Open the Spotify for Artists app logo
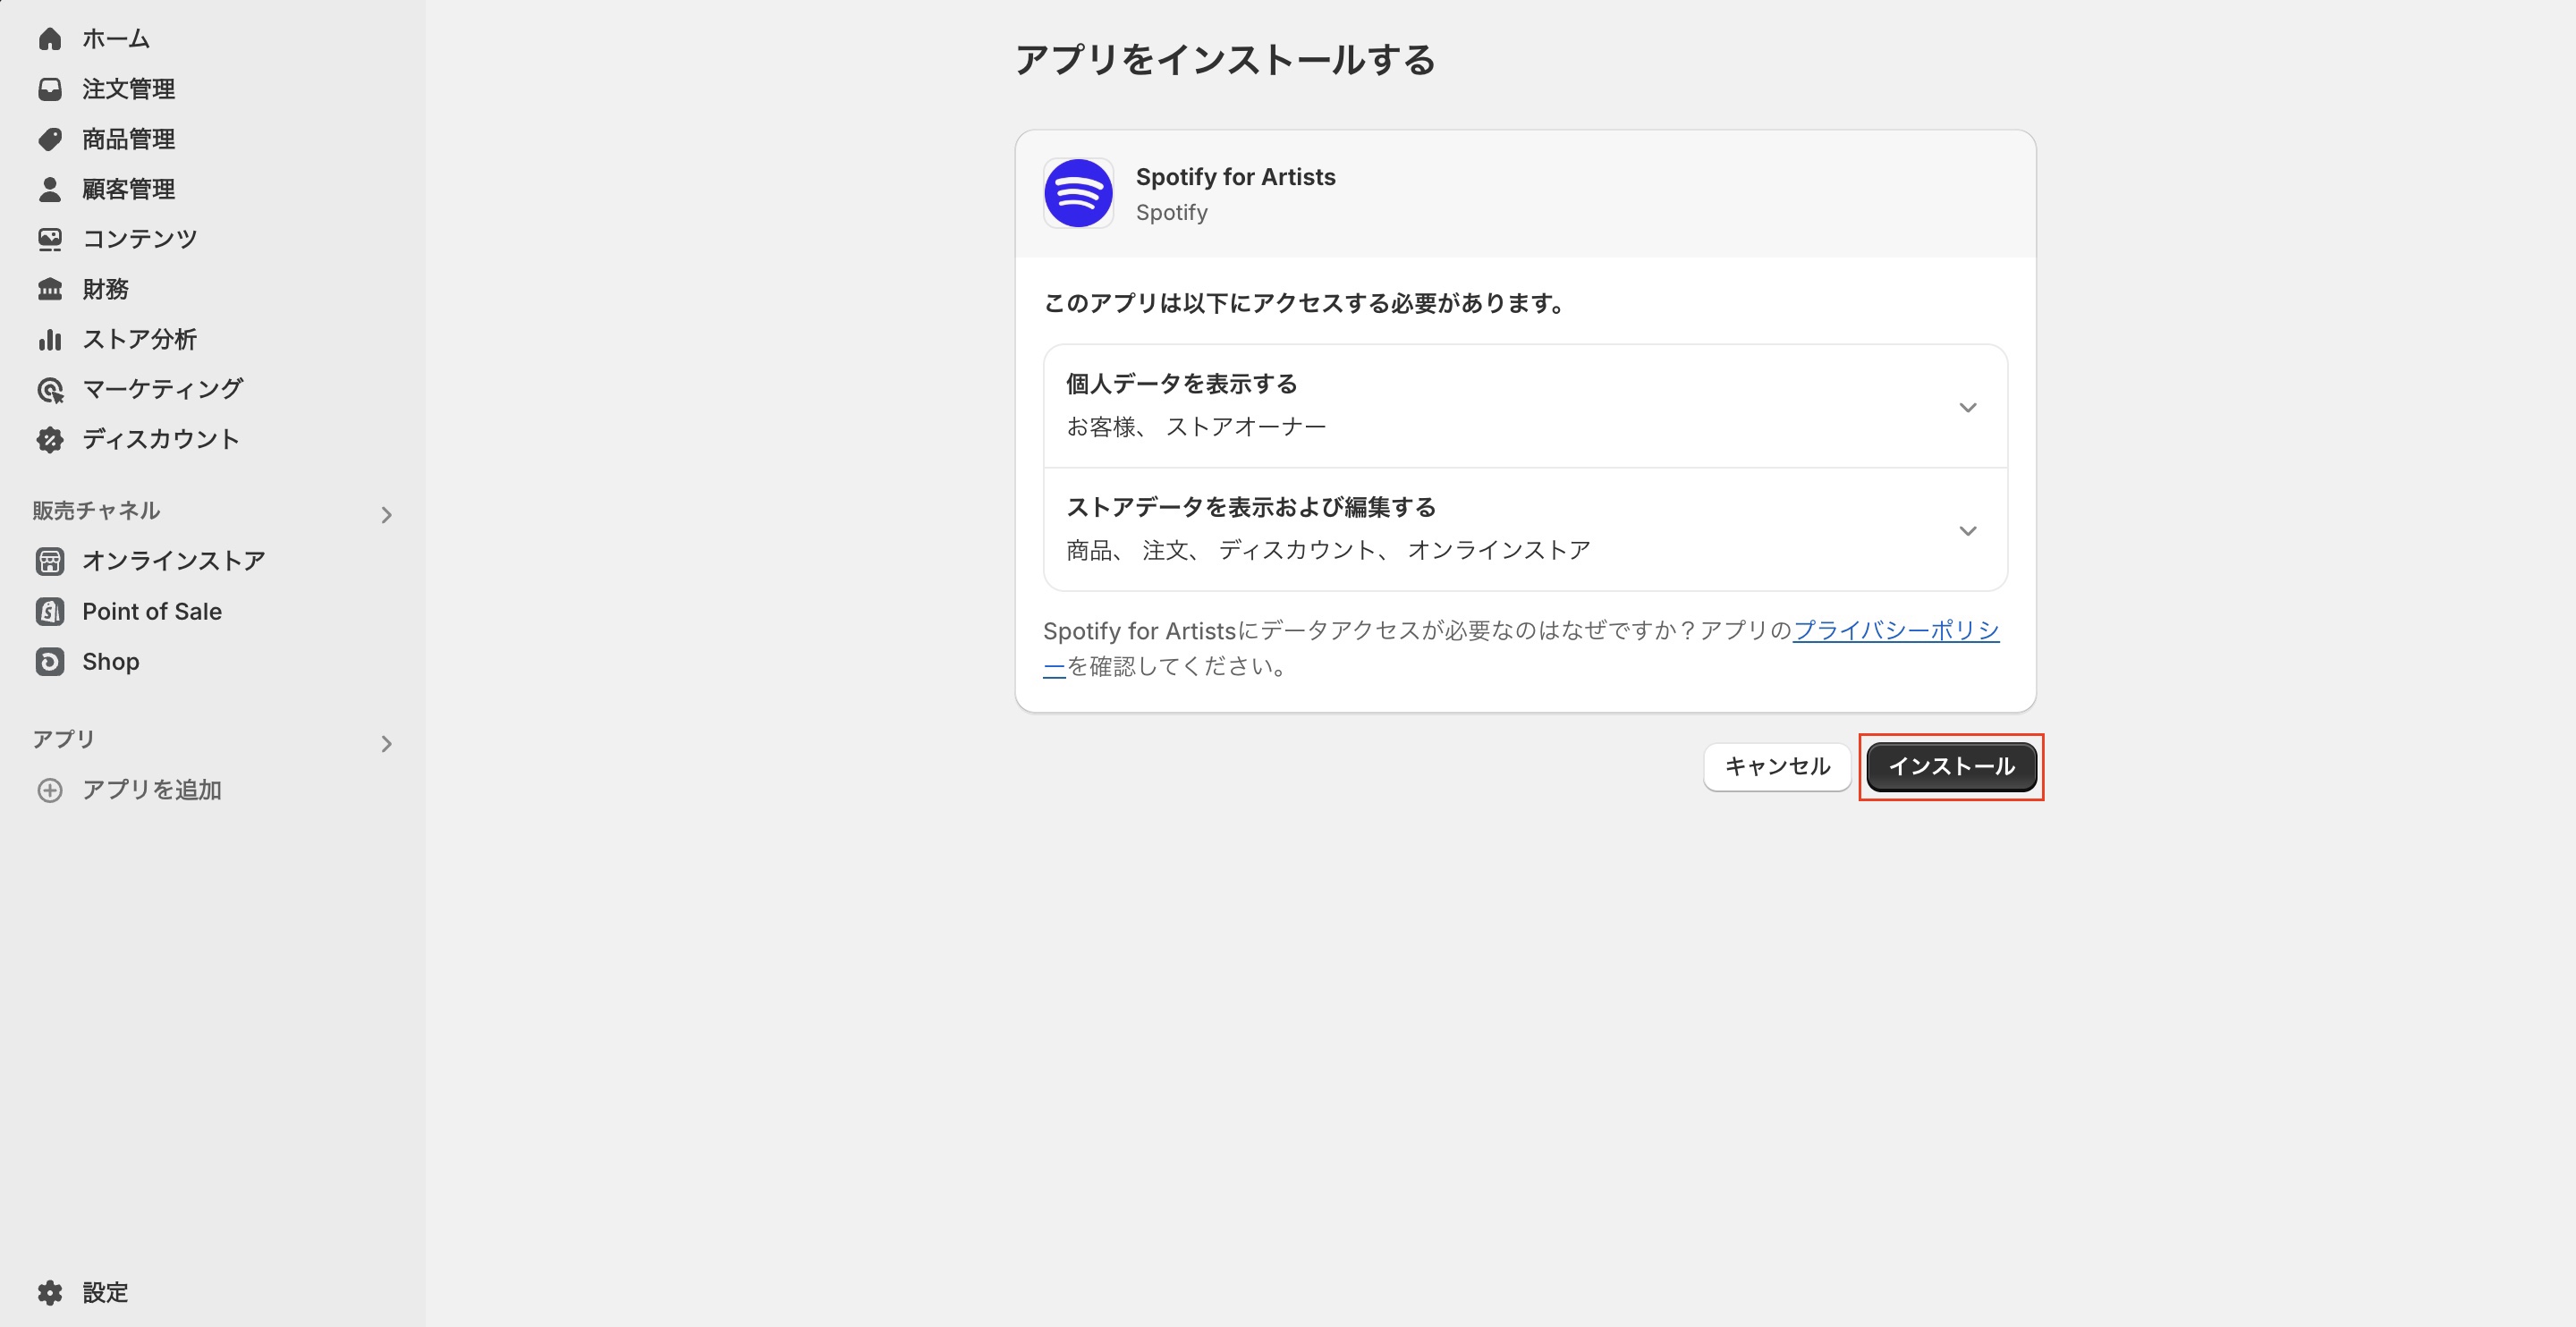This screenshot has height=1327, width=2576. tap(1078, 193)
